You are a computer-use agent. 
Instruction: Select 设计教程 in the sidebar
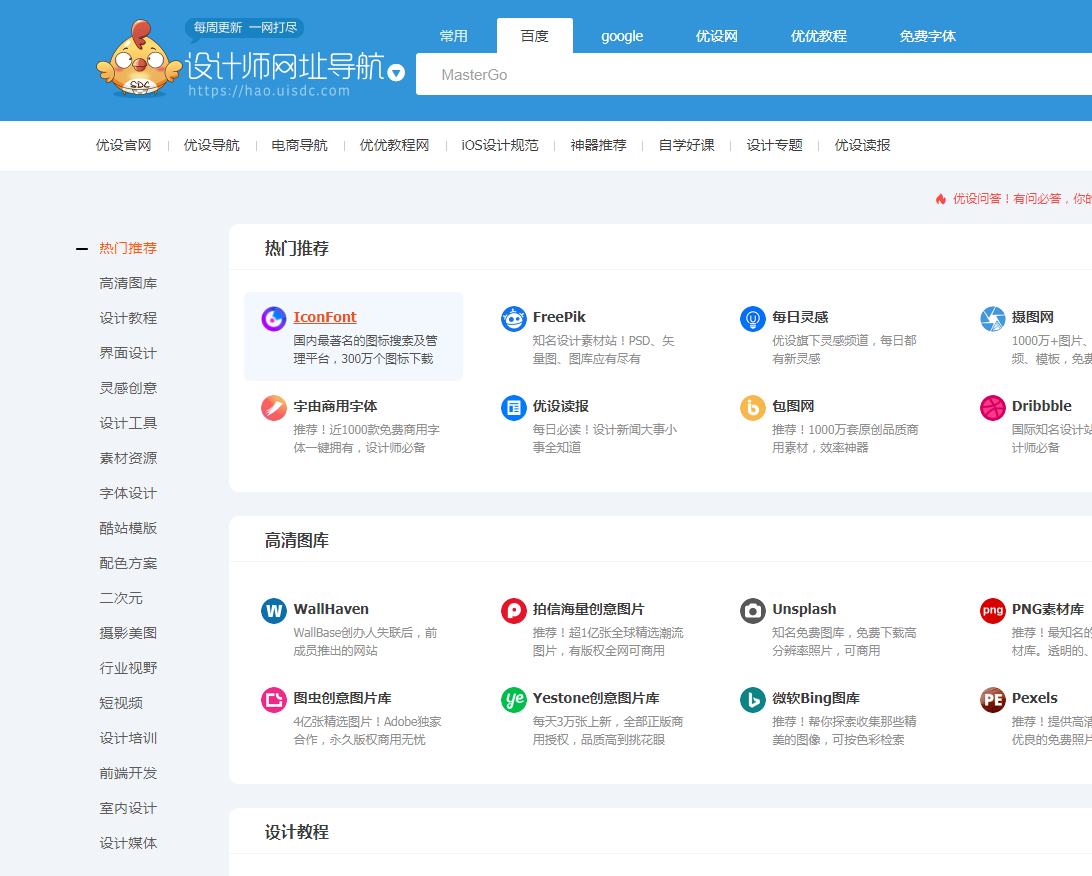128,318
